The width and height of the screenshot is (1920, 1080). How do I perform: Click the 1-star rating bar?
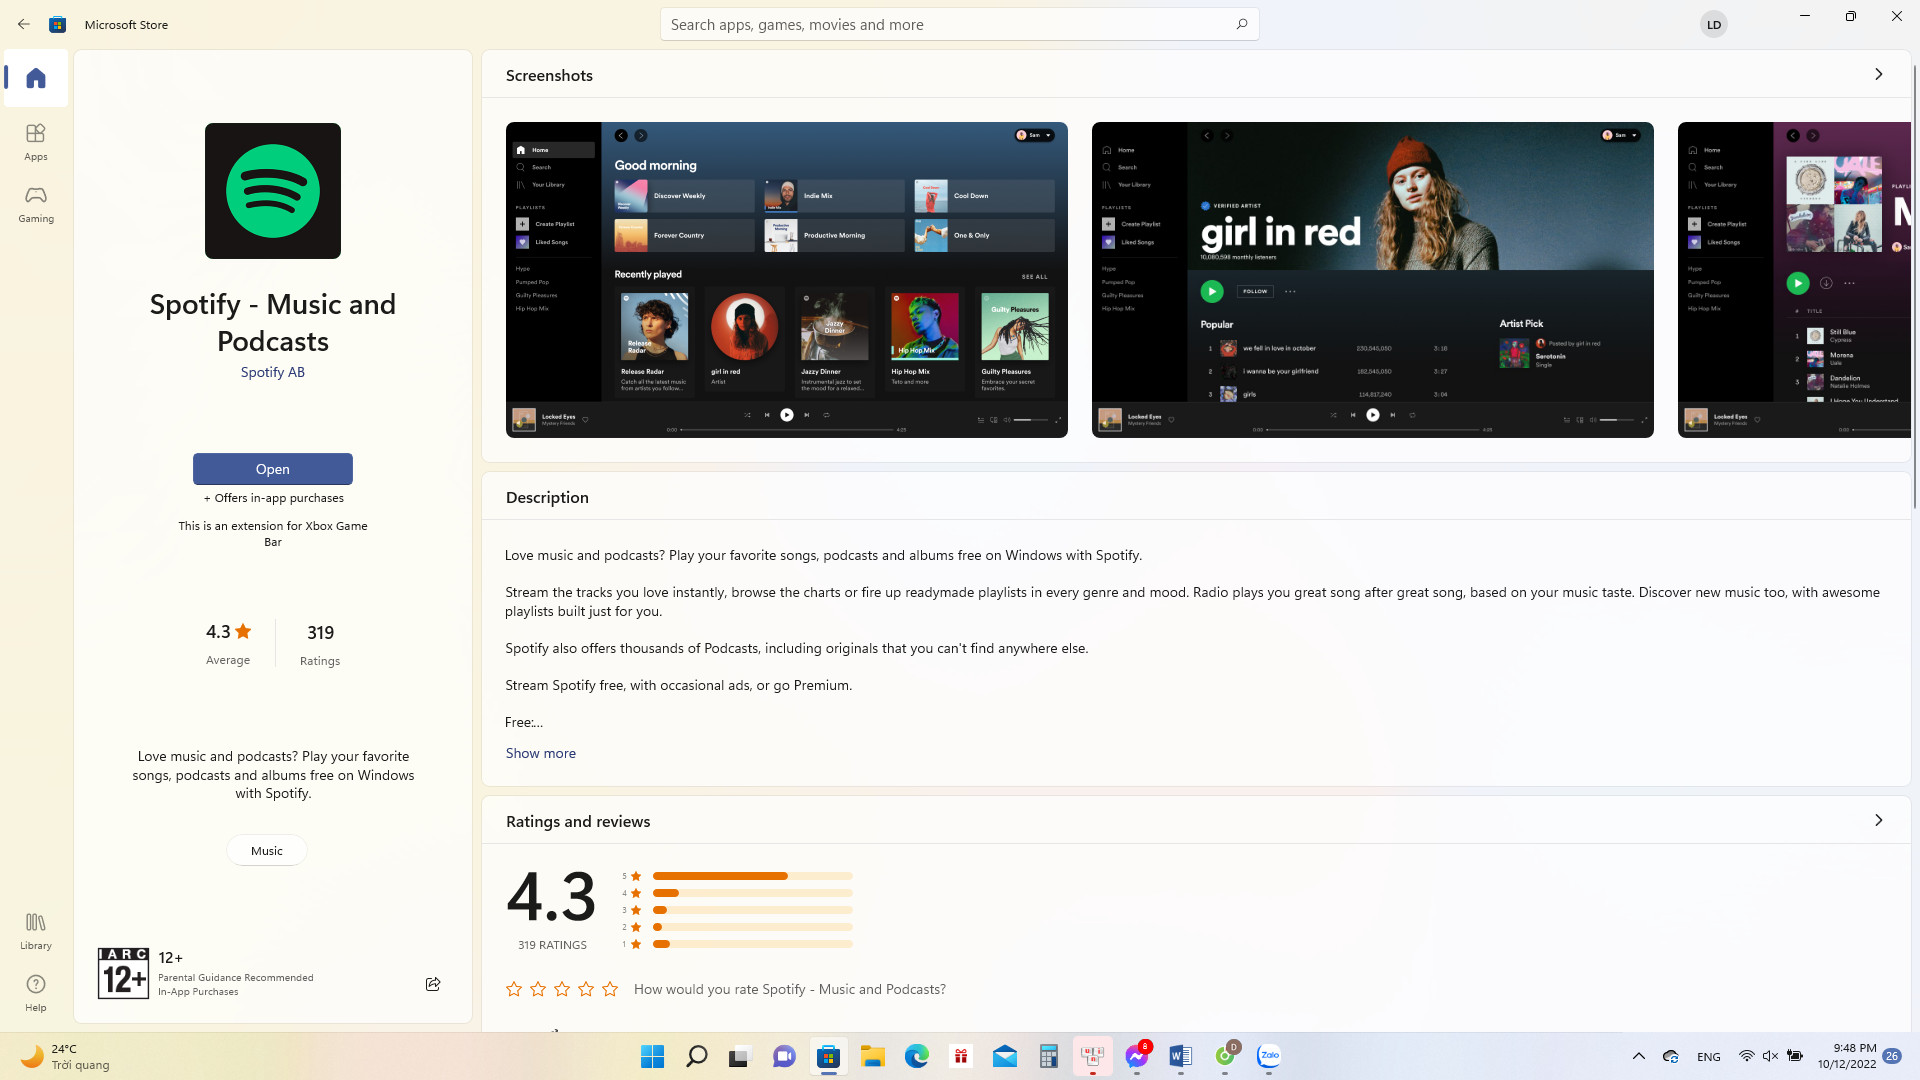click(752, 944)
